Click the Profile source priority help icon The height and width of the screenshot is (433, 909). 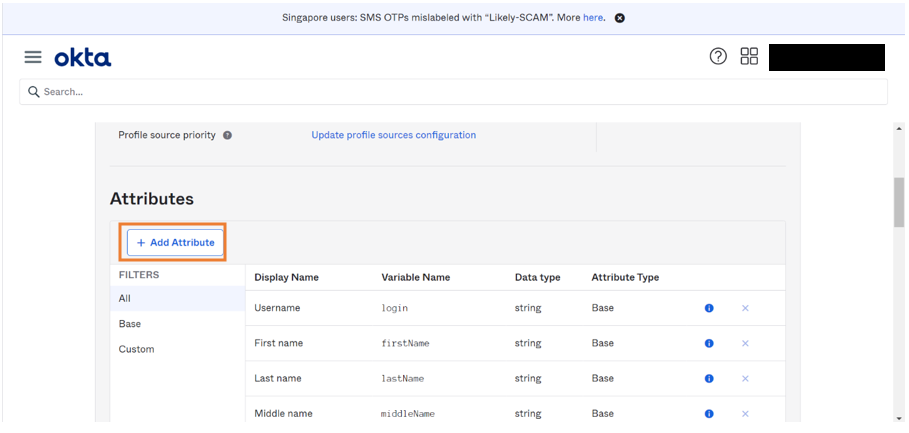click(227, 135)
